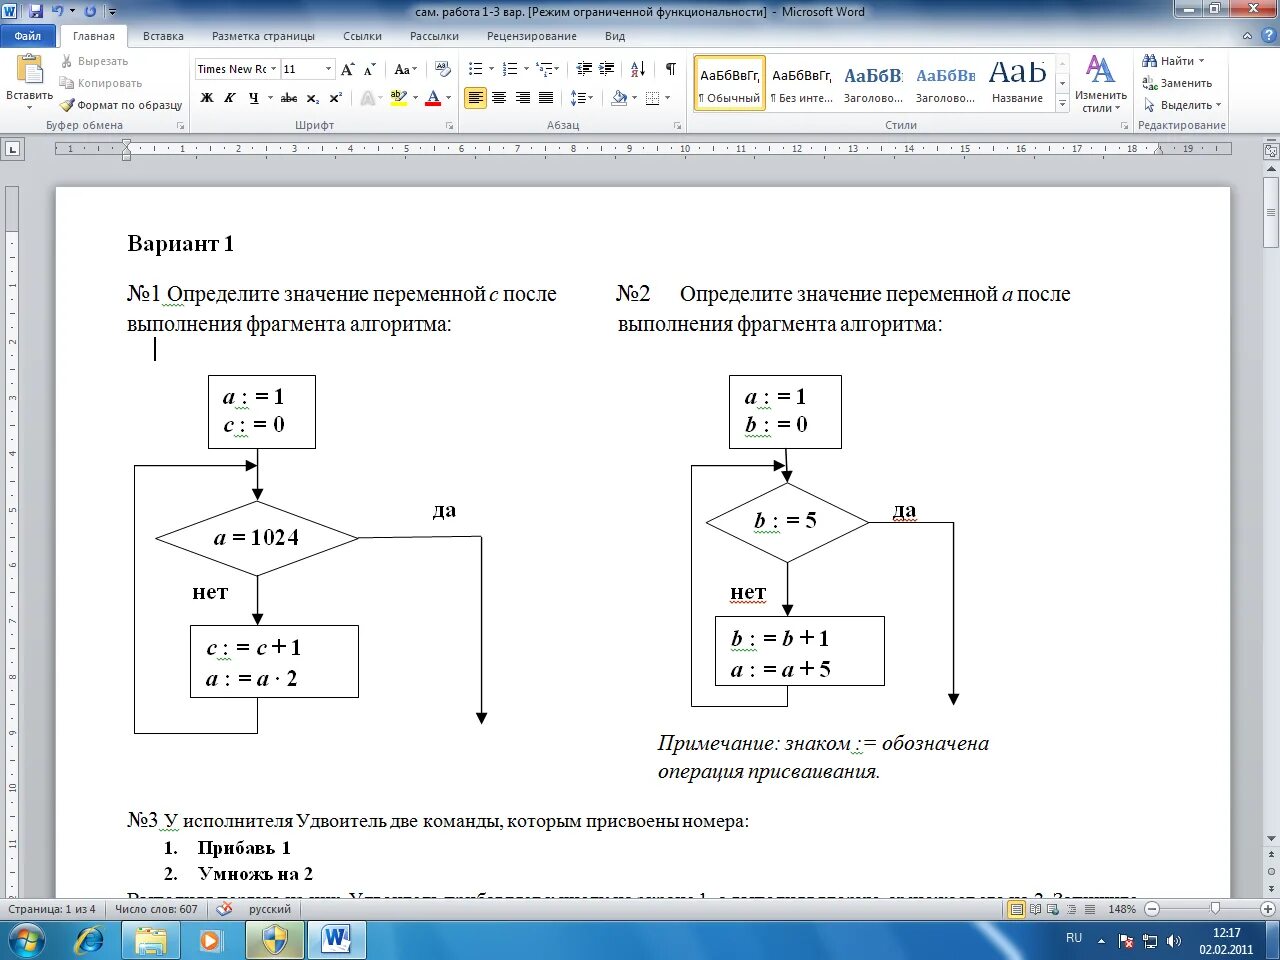Click the Найти find button
This screenshot has height=960, width=1280.
click(1174, 61)
